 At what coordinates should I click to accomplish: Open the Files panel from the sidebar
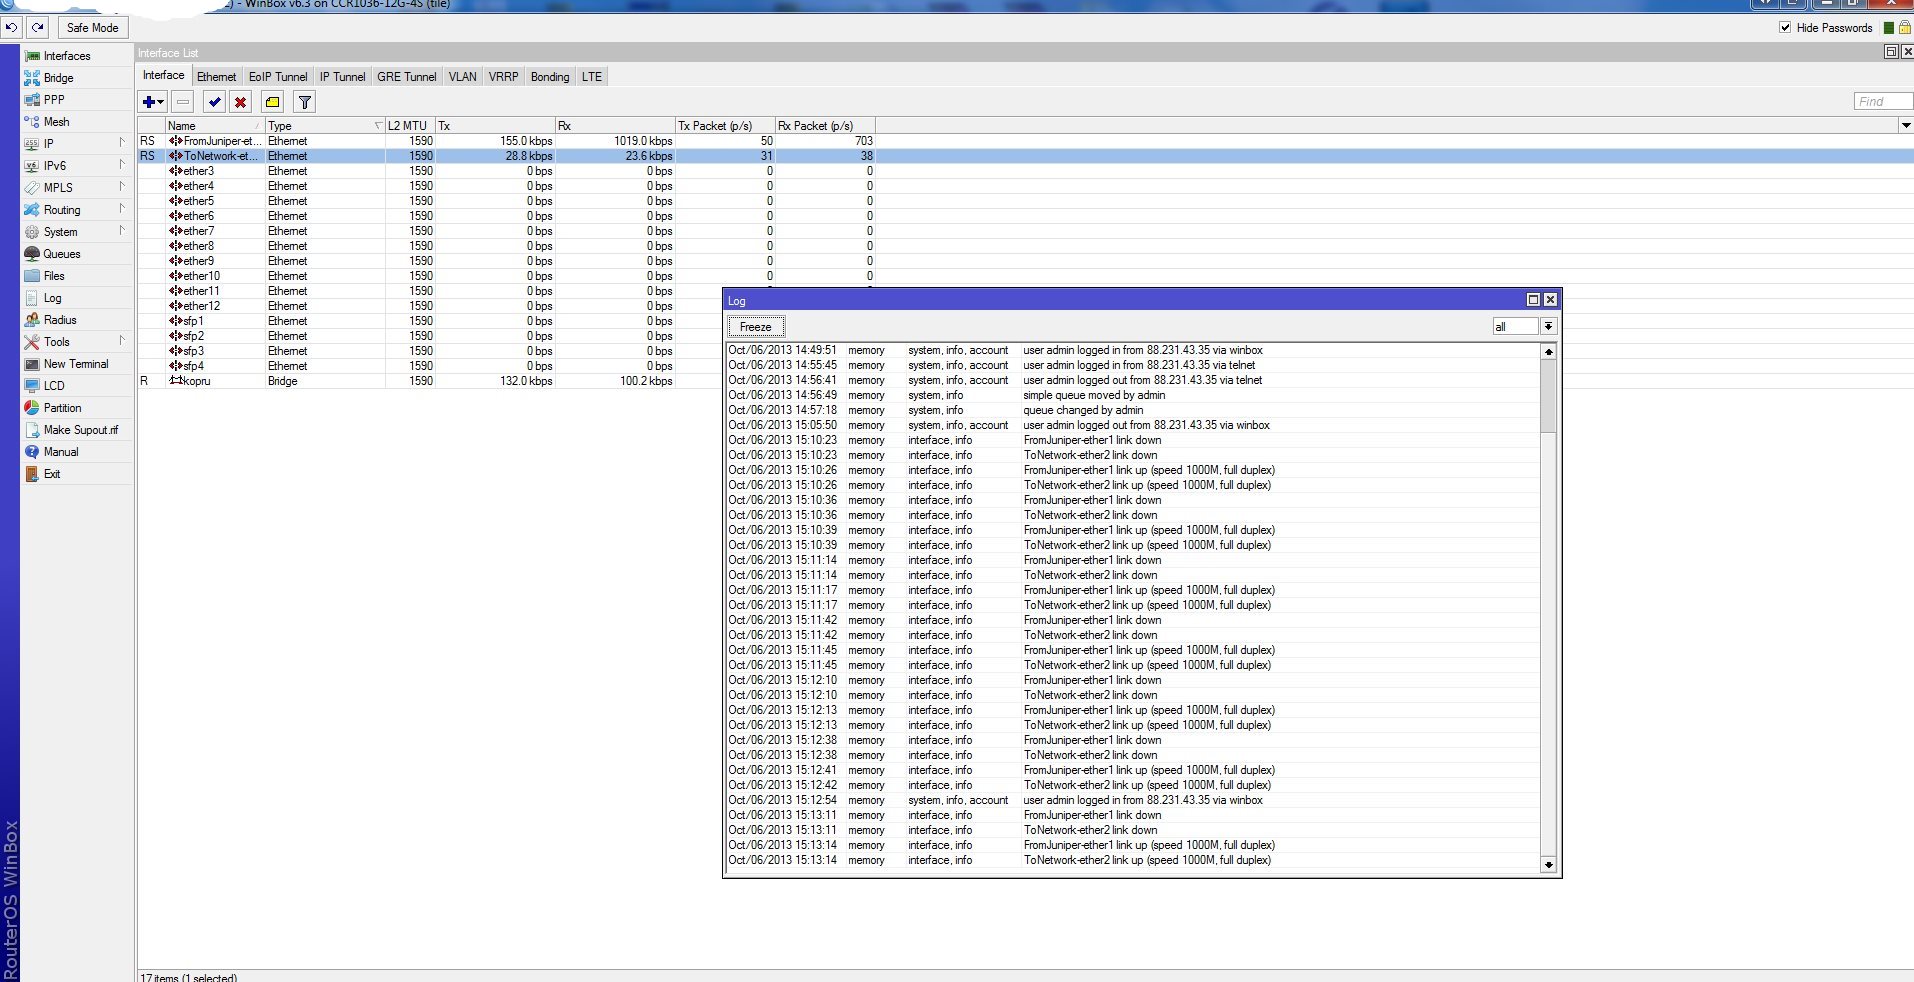pyautogui.click(x=53, y=275)
